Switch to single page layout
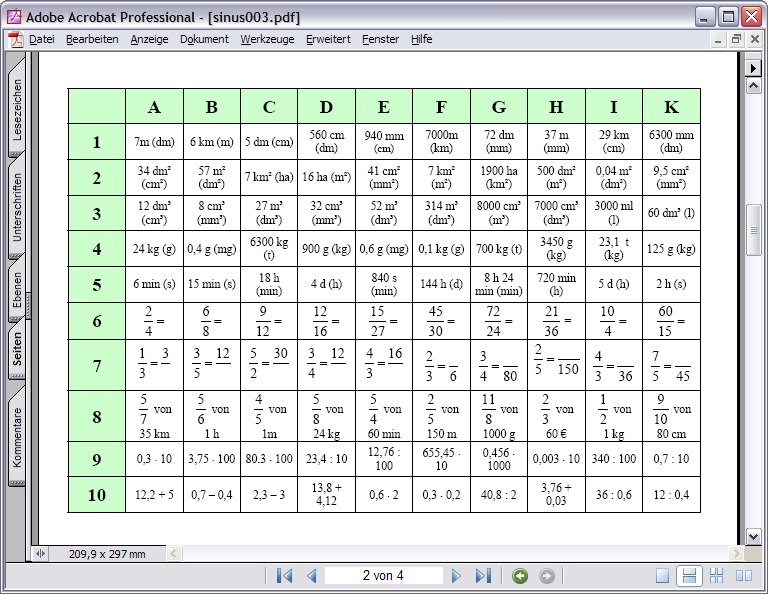The image size is (768, 594). (662, 576)
